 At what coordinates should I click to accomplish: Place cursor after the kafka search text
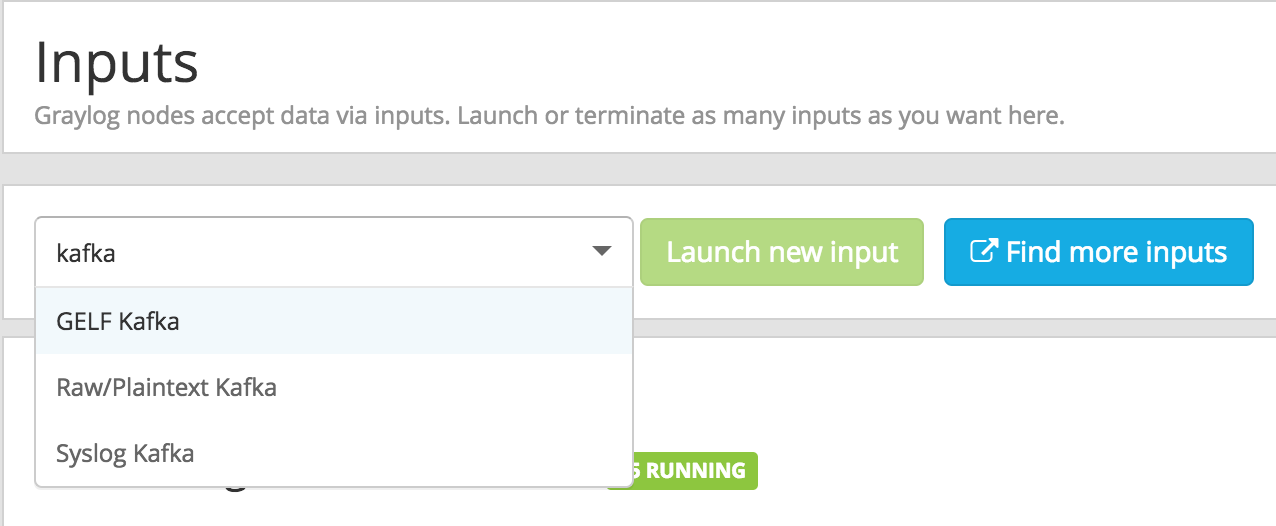coord(118,253)
